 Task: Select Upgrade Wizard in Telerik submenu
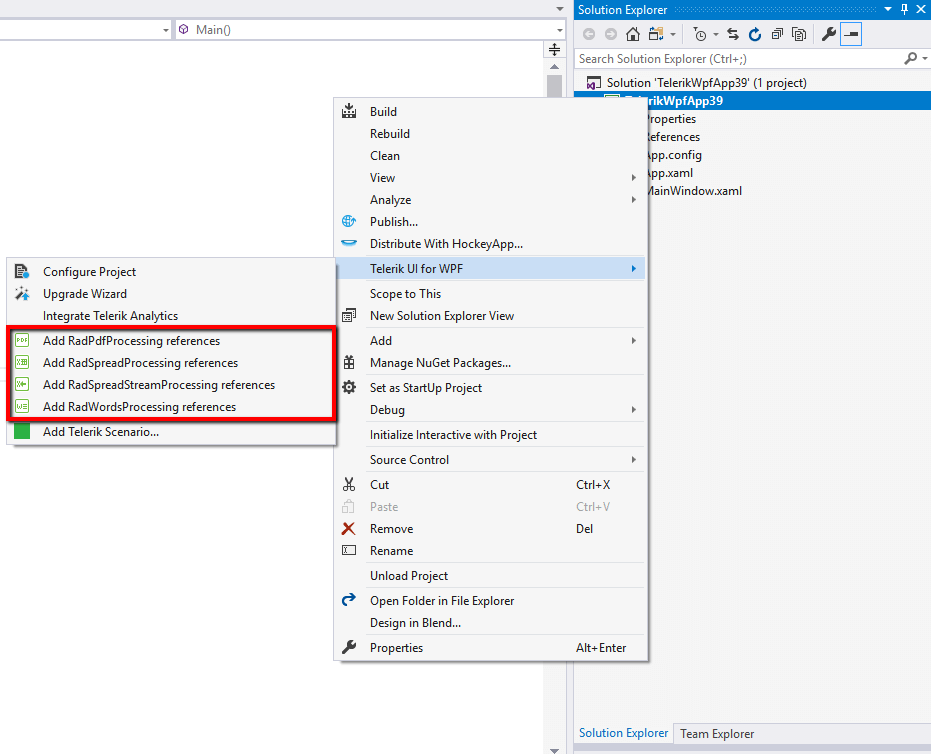click(172, 294)
